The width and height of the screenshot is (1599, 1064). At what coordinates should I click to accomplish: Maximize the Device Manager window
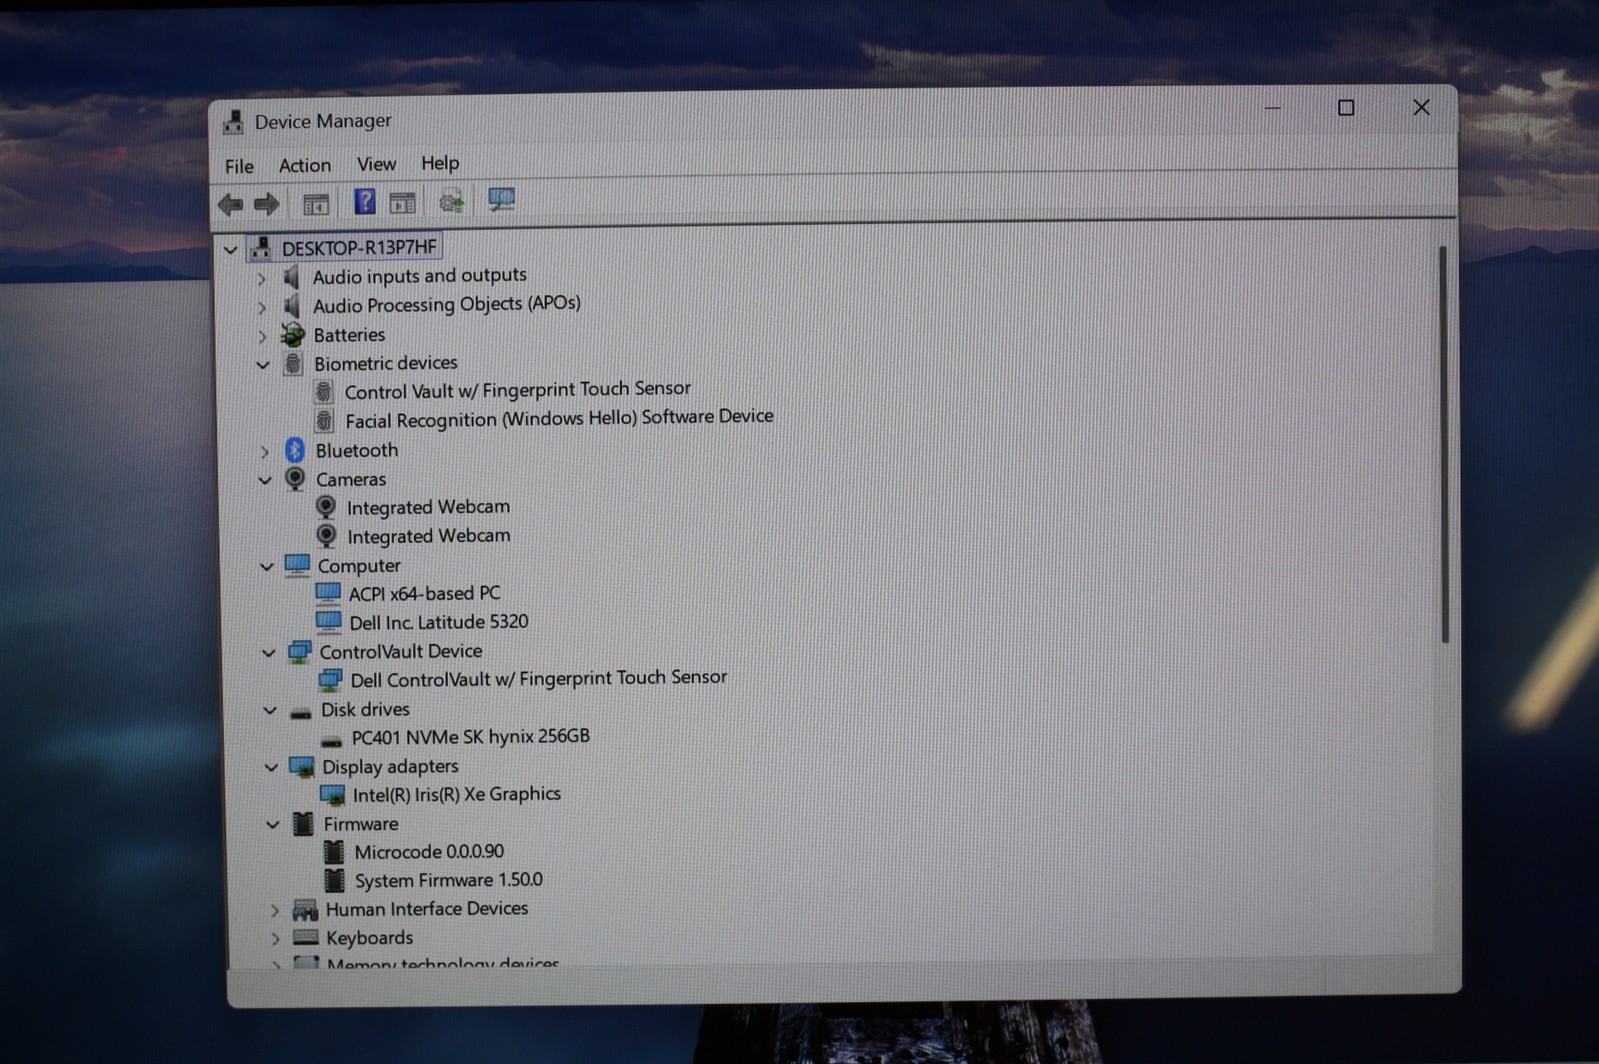click(1346, 108)
